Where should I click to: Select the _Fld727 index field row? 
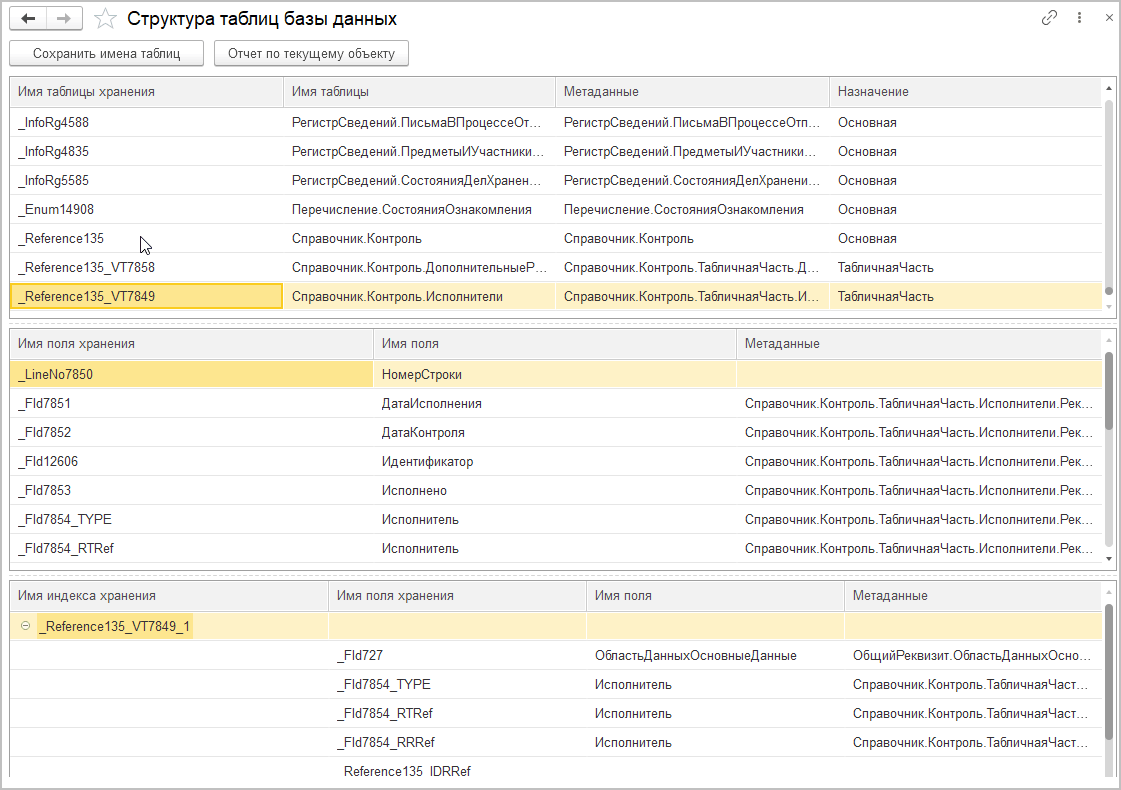coord(360,656)
